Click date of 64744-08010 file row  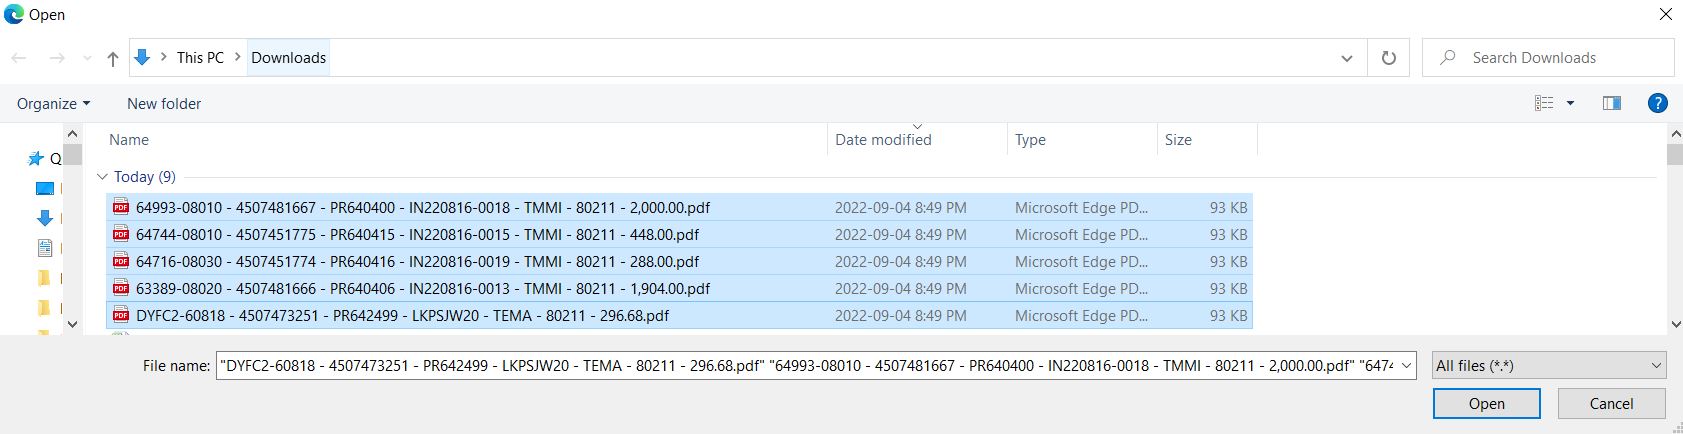pos(900,235)
